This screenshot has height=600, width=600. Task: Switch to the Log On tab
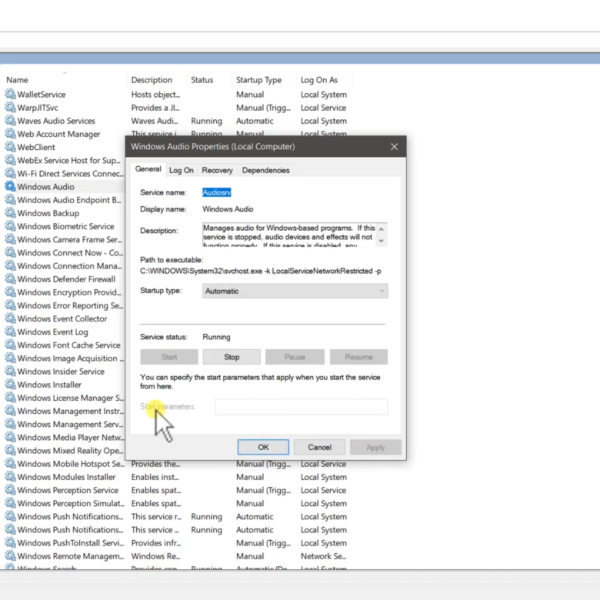point(181,170)
